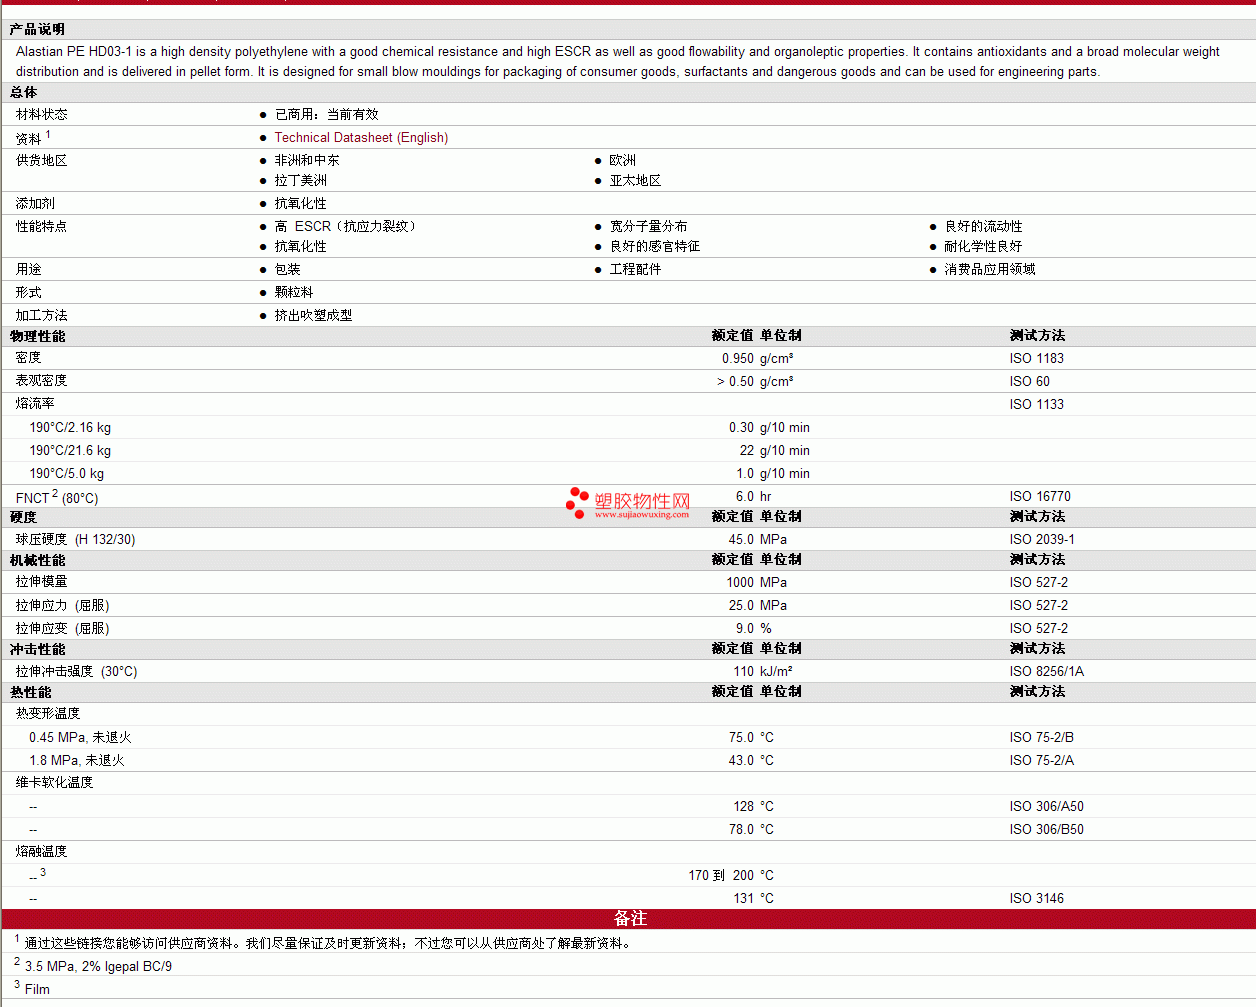Click the 拉伸应变 (屈服) row label
1256x1007 pixels.
[63, 629]
